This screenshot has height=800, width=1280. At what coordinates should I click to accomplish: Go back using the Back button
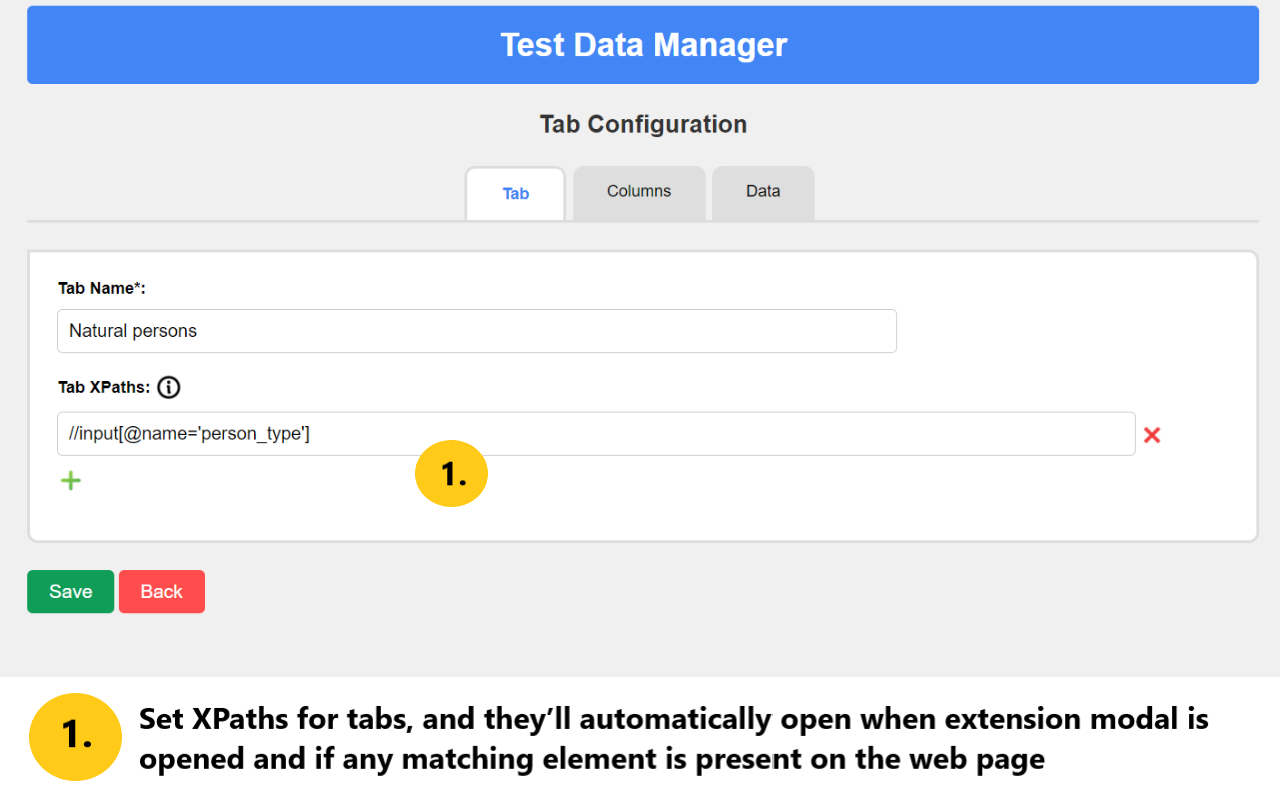161,591
